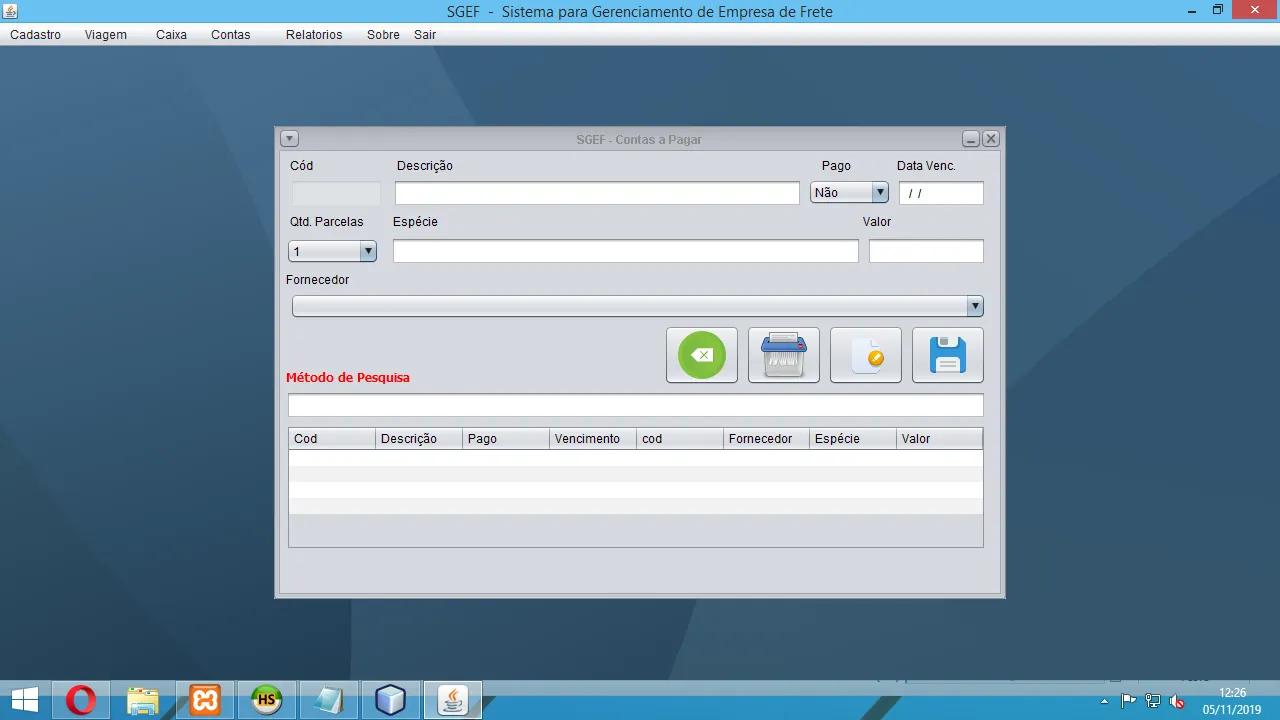The width and height of the screenshot is (1280, 720).
Task: Click the red Método de Pesquisa label
Action: click(x=348, y=378)
